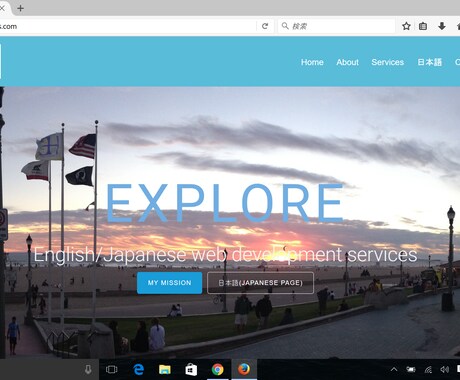Image resolution: width=460 pixels, height=380 pixels.
Task: Open the Services nav link
Action: [388, 62]
